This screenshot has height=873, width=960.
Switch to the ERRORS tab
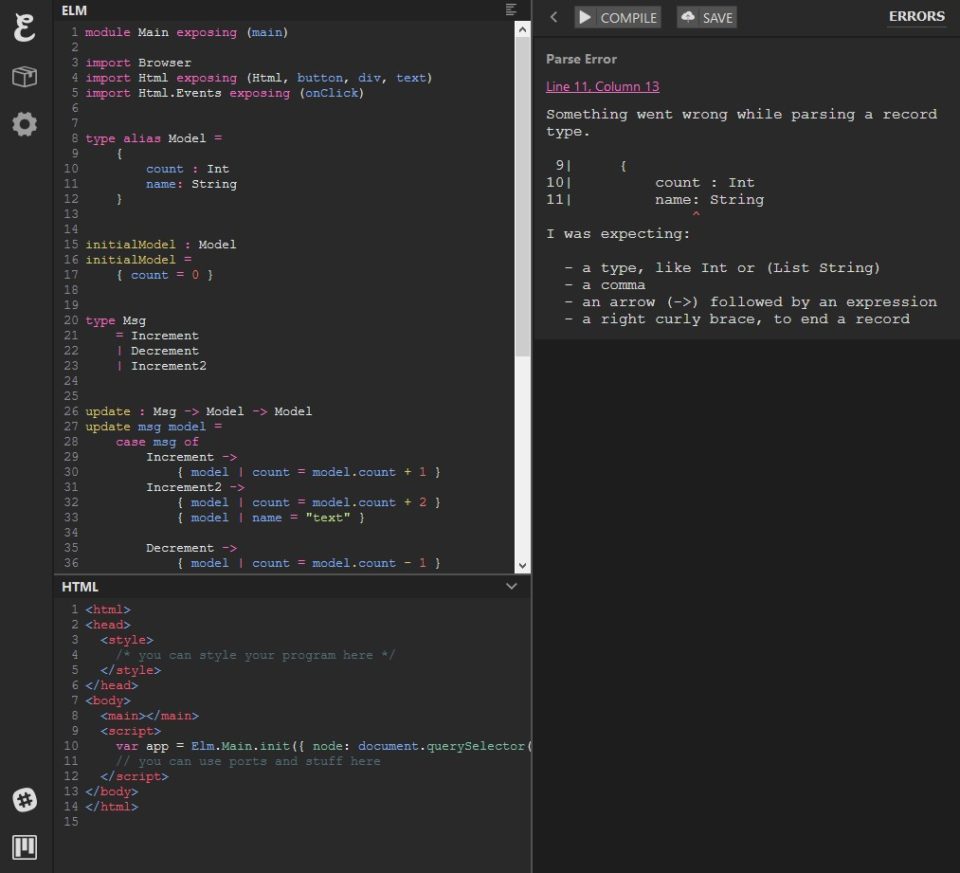(916, 16)
